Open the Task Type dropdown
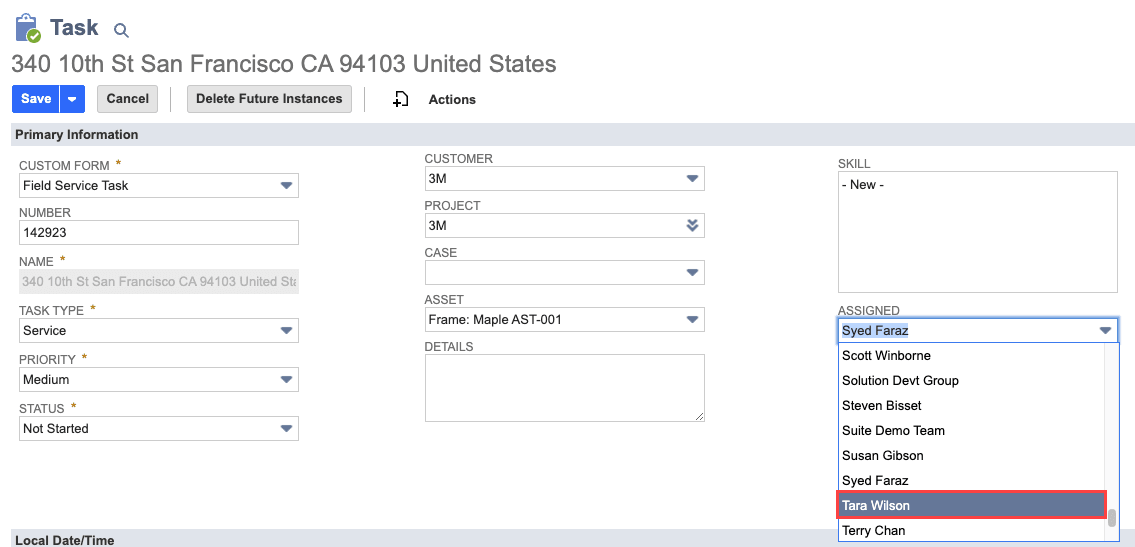The height and width of the screenshot is (547, 1135). point(286,330)
